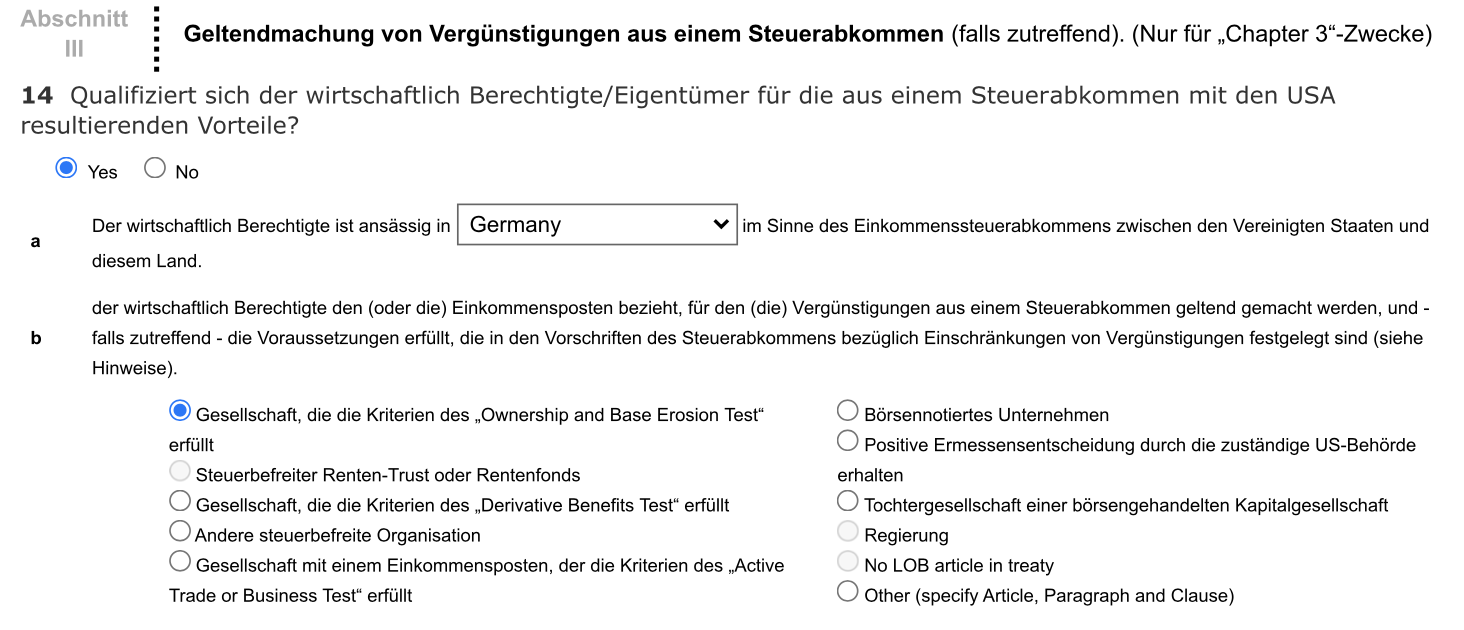Choose the Börsennotiertes Unternehmen radio button
This screenshot has width=1464, height=630.
click(848, 411)
